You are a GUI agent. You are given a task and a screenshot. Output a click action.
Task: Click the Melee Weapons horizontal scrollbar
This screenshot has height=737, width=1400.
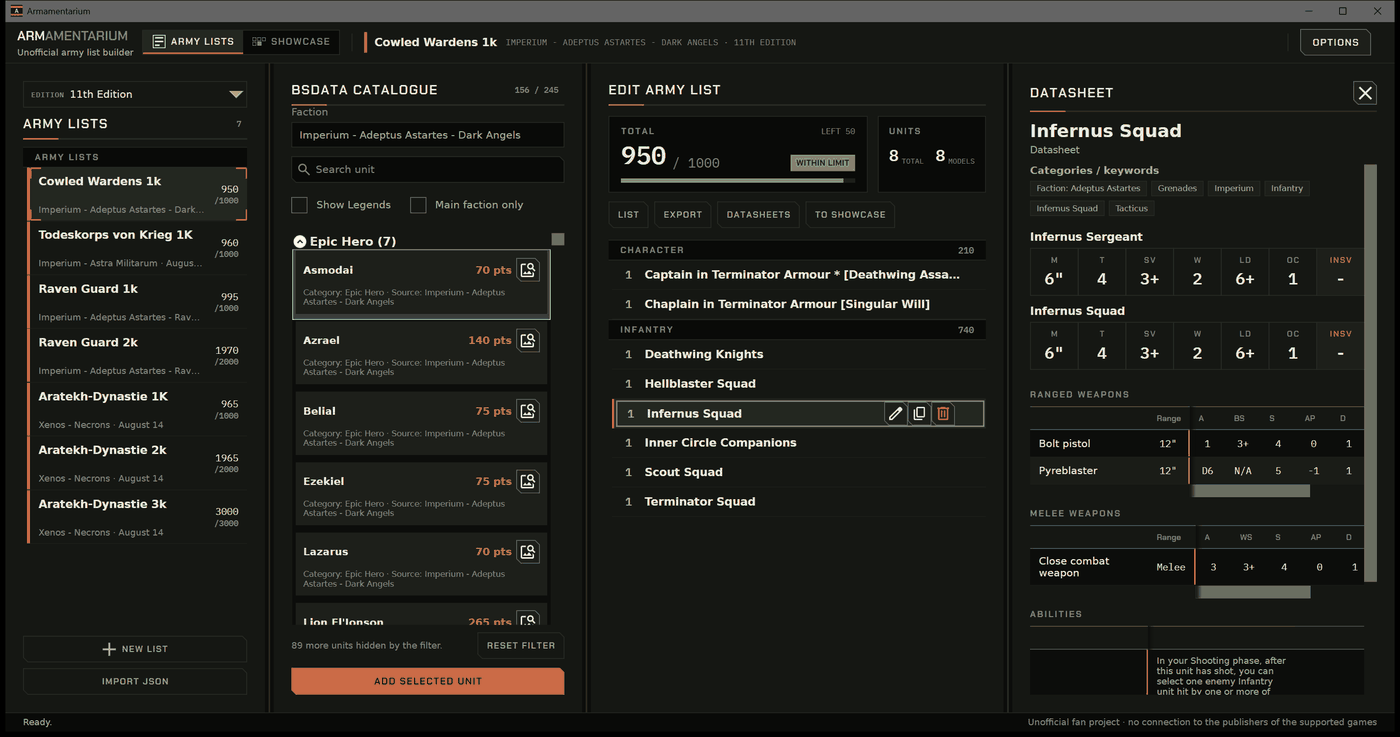pos(1252,592)
